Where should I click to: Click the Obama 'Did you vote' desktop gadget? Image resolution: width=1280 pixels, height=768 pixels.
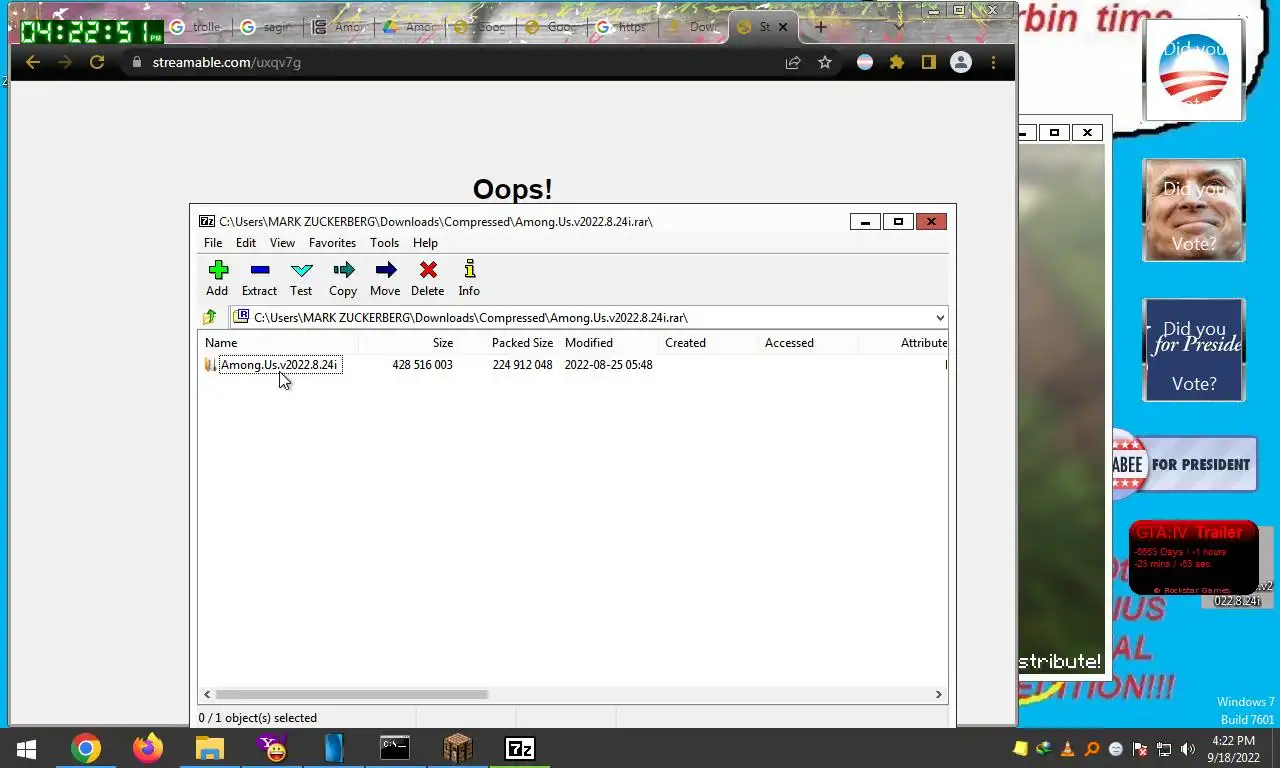coord(1194,70)
